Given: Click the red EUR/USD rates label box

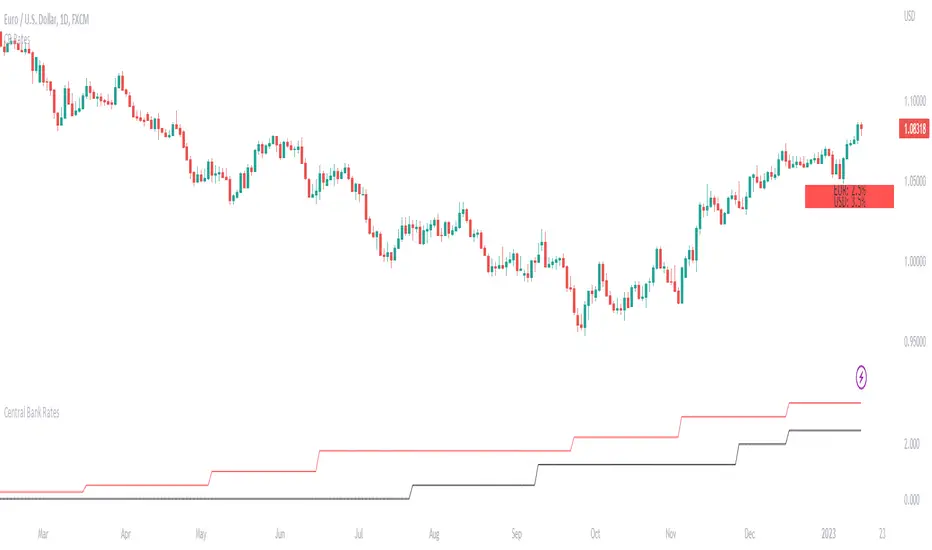Looking at the screenshot, I should coord(849,196).
